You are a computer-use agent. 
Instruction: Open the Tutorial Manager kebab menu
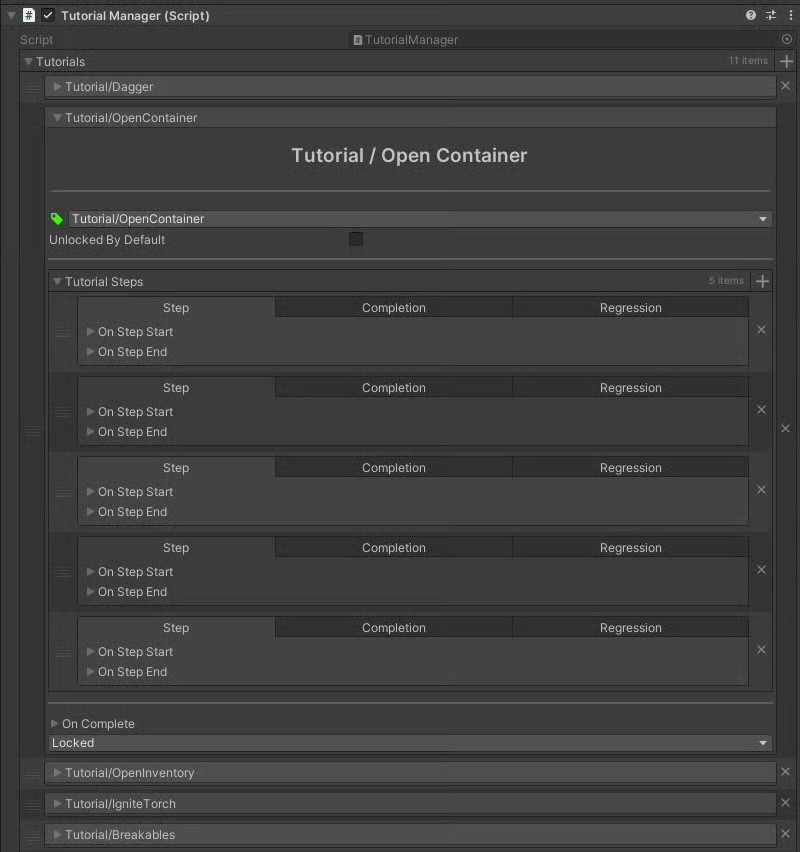[790, 15]
